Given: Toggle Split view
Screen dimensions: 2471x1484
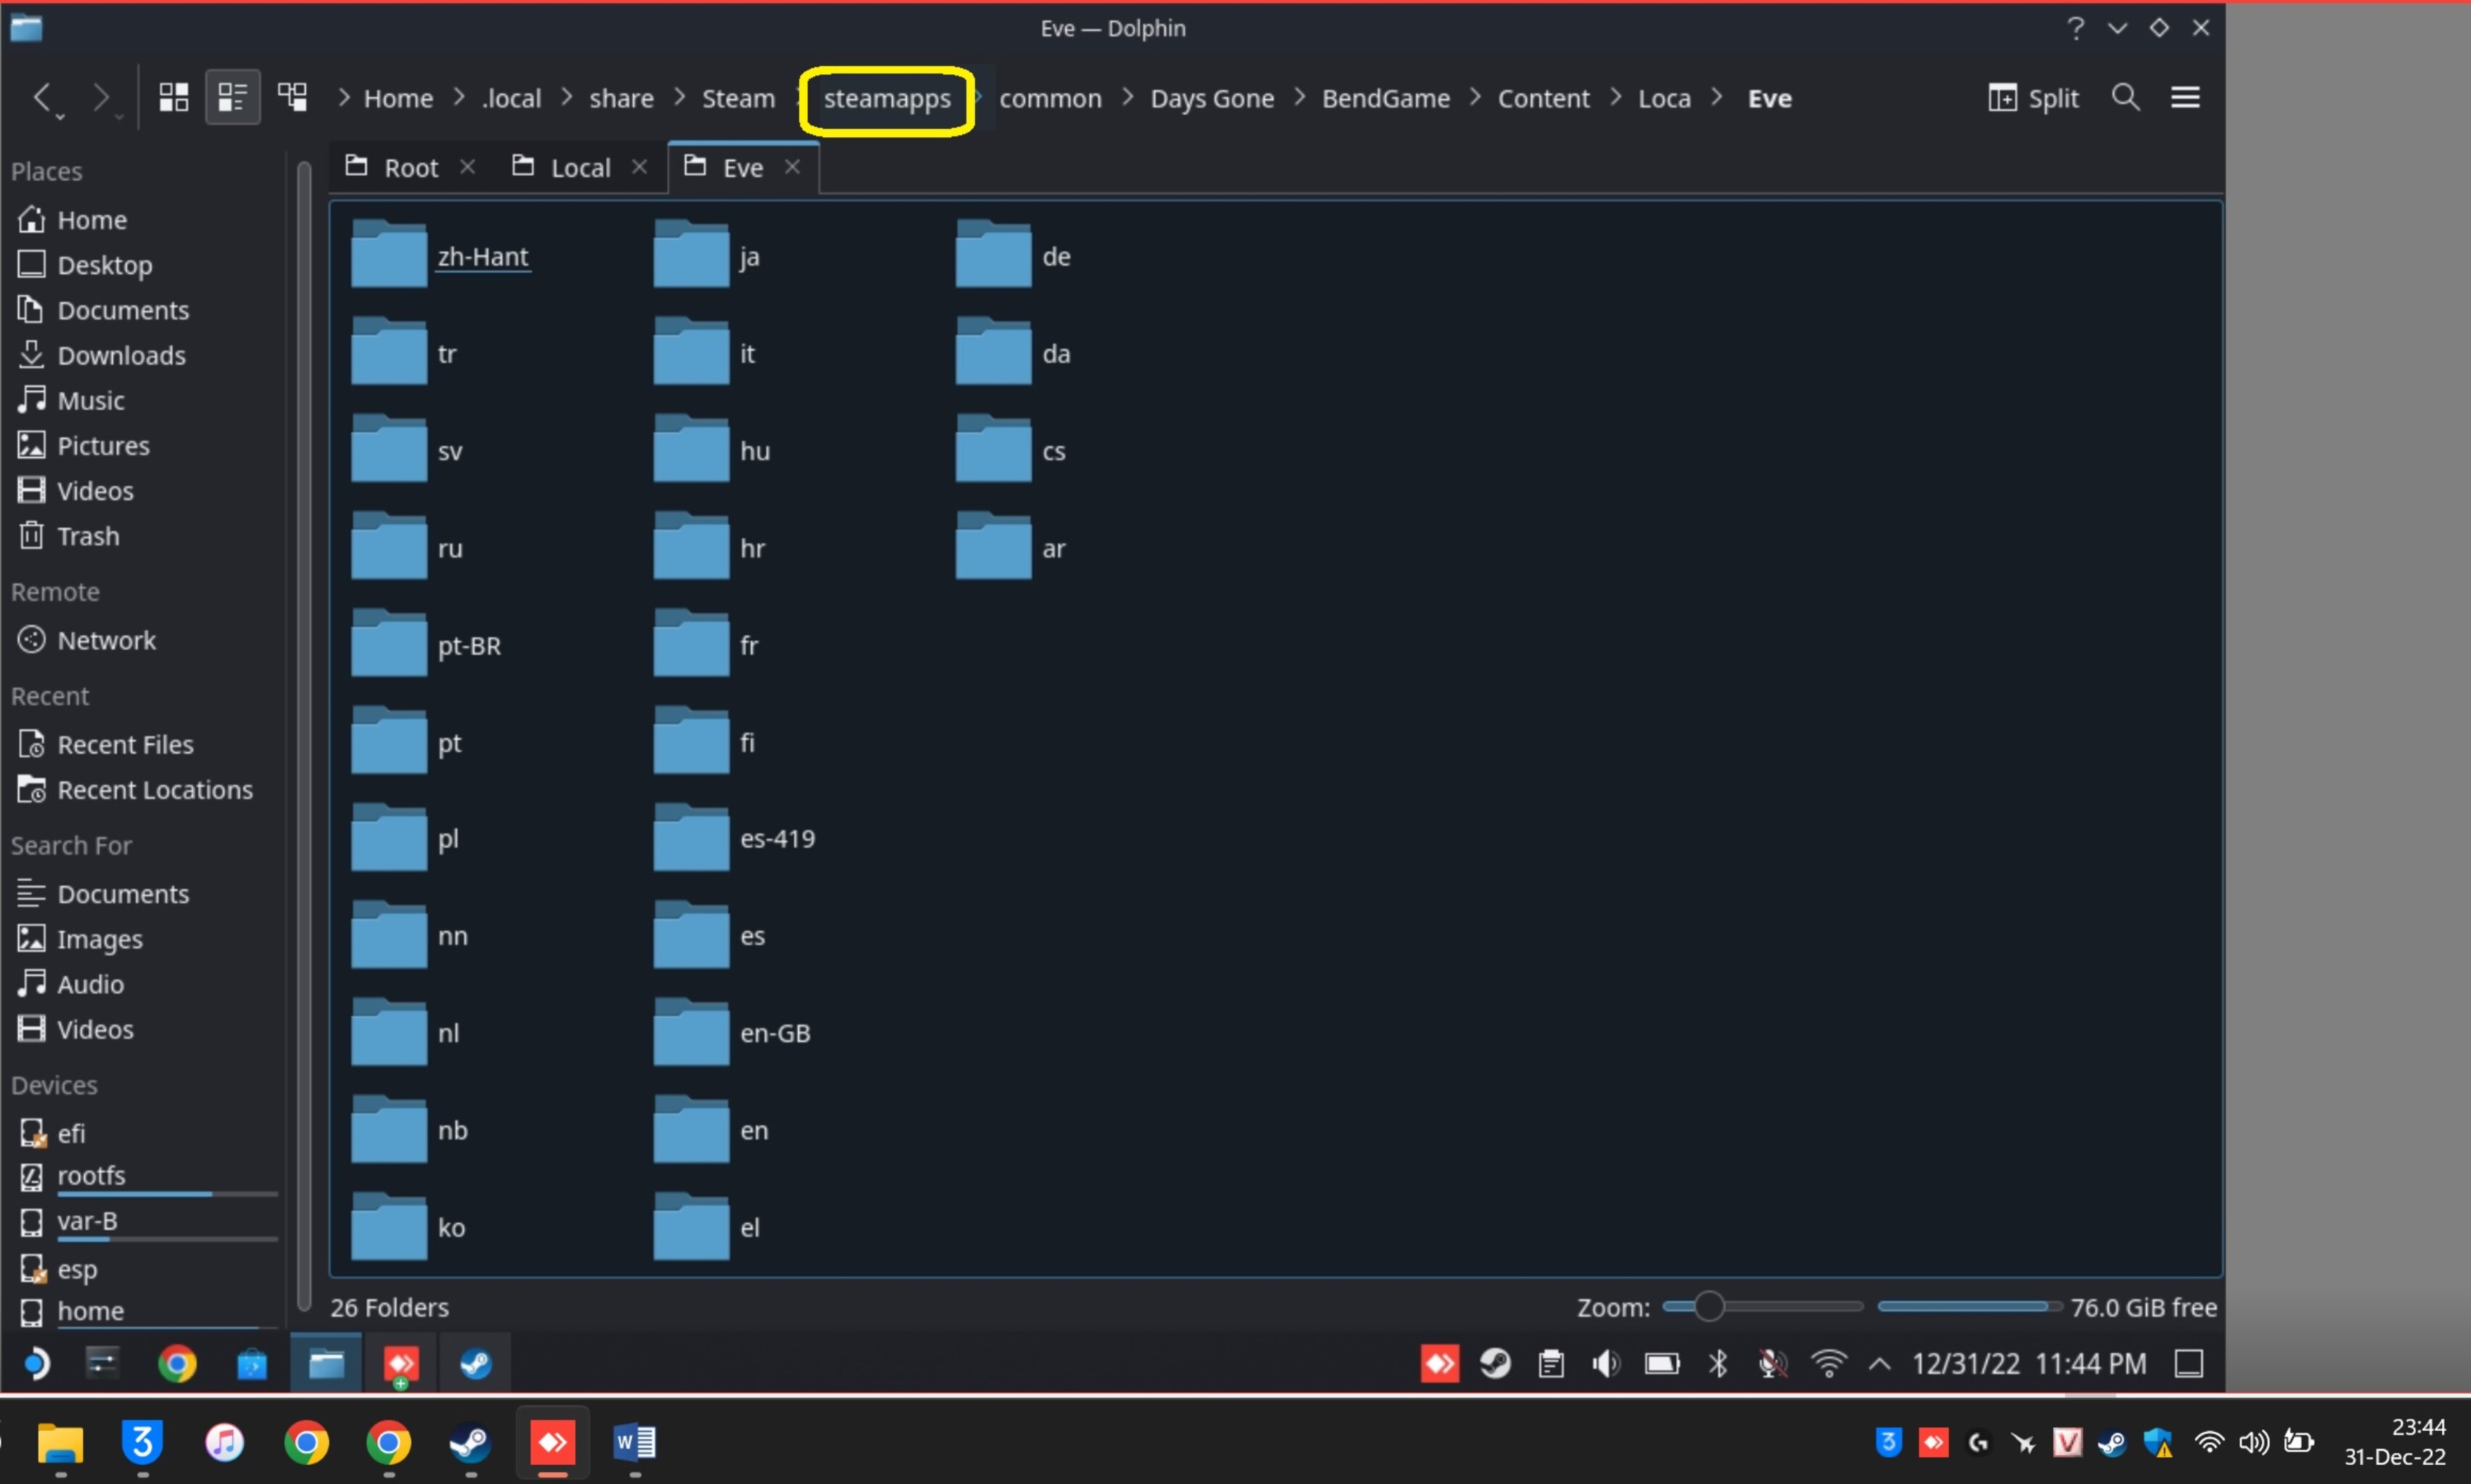Looking at the screenshot, I should point(2033,98).
